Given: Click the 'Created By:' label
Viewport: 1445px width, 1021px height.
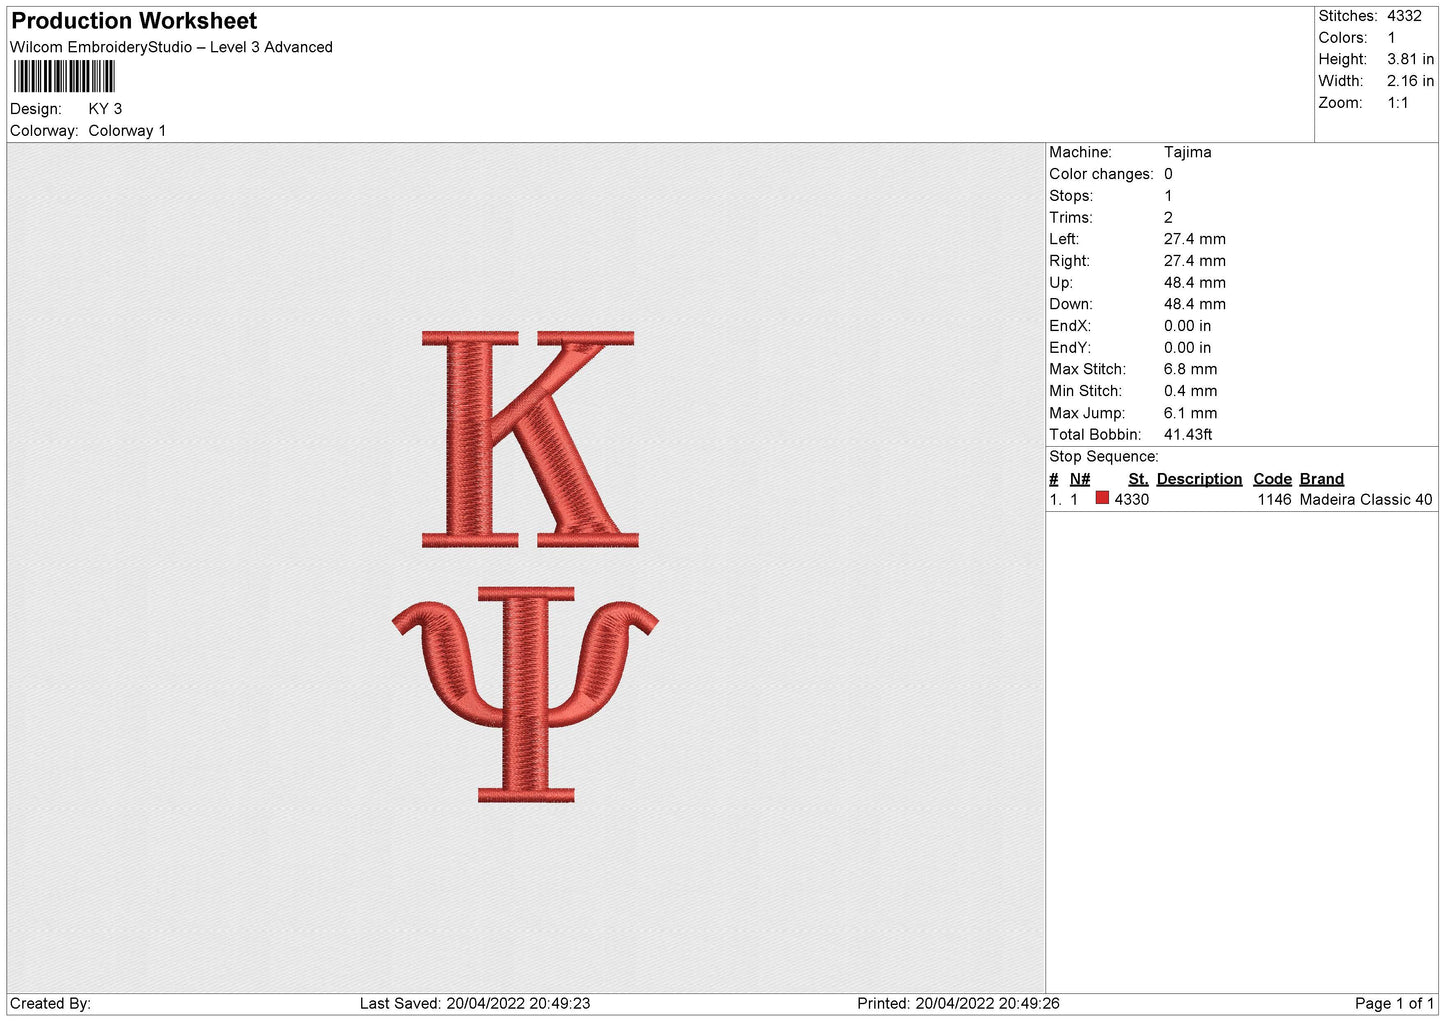Looking at the screenshot, I should pyautogui.click(x=50, y=1003).
